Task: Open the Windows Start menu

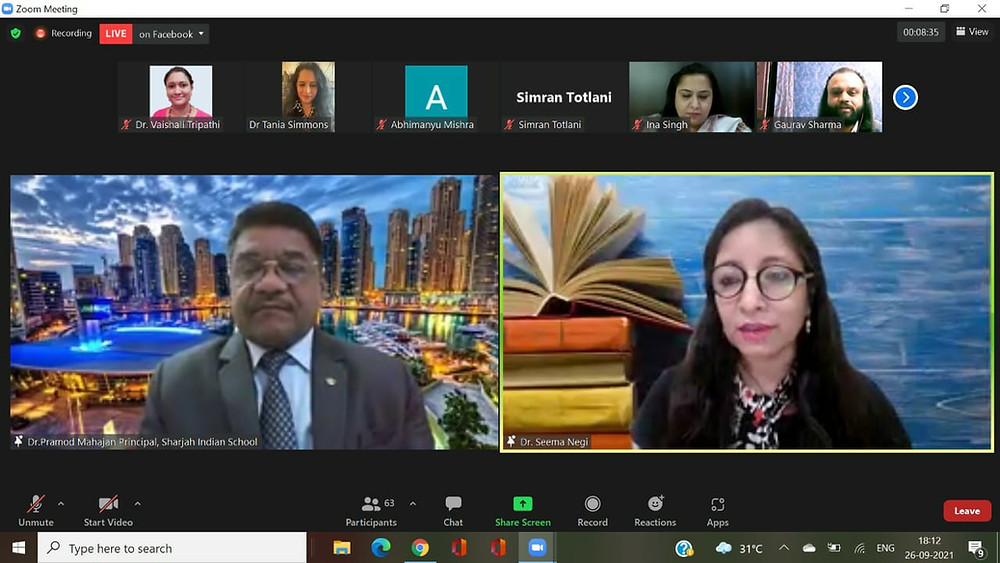Action: coord(18,548)
